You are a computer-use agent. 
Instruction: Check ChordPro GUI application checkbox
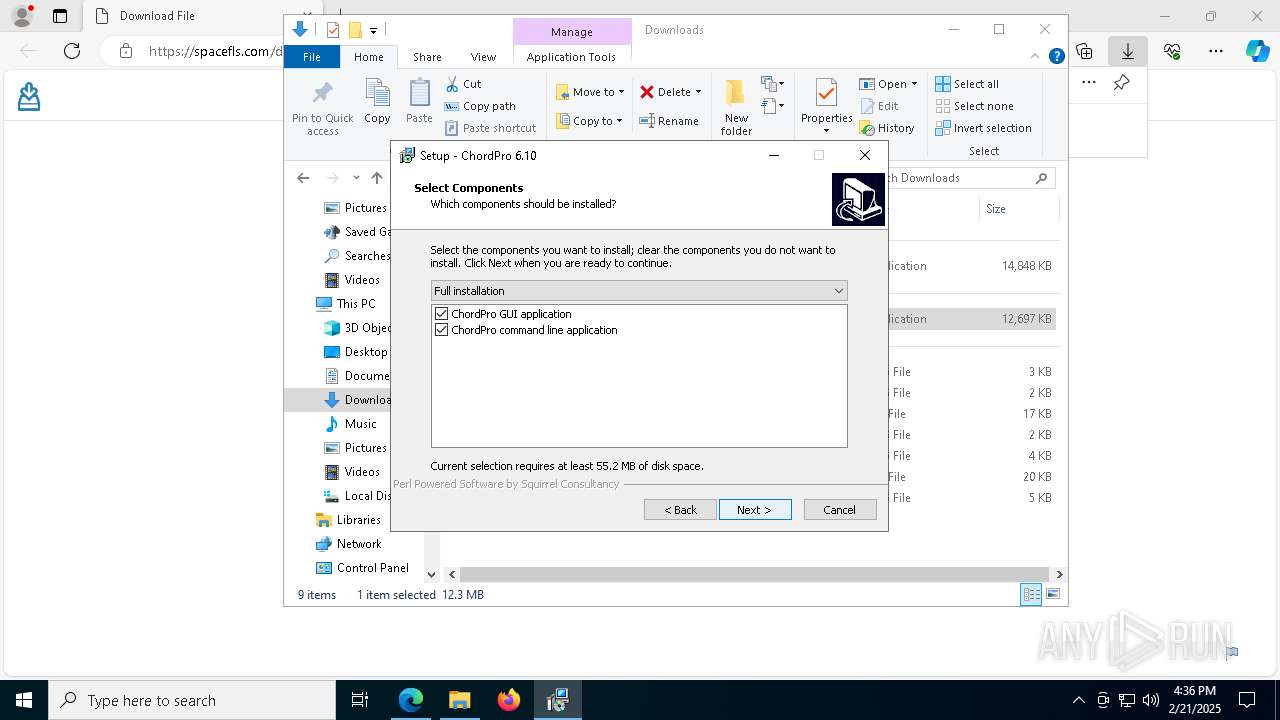(x=441, y=314)
